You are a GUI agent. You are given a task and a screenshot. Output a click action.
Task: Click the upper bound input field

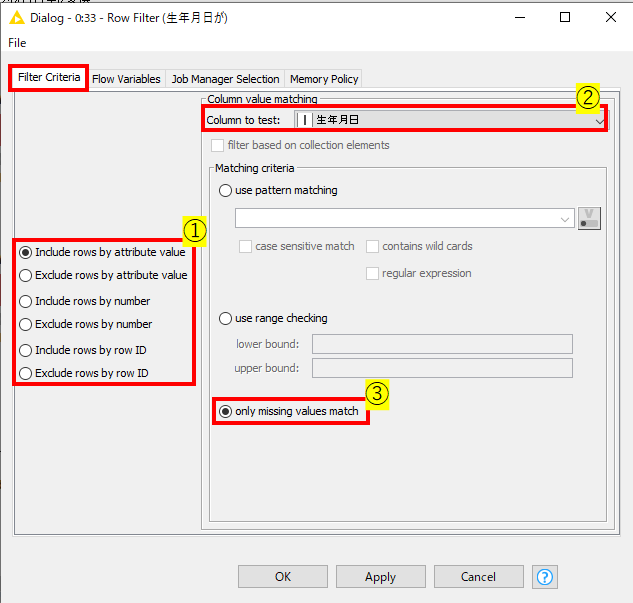pos(442,368)
